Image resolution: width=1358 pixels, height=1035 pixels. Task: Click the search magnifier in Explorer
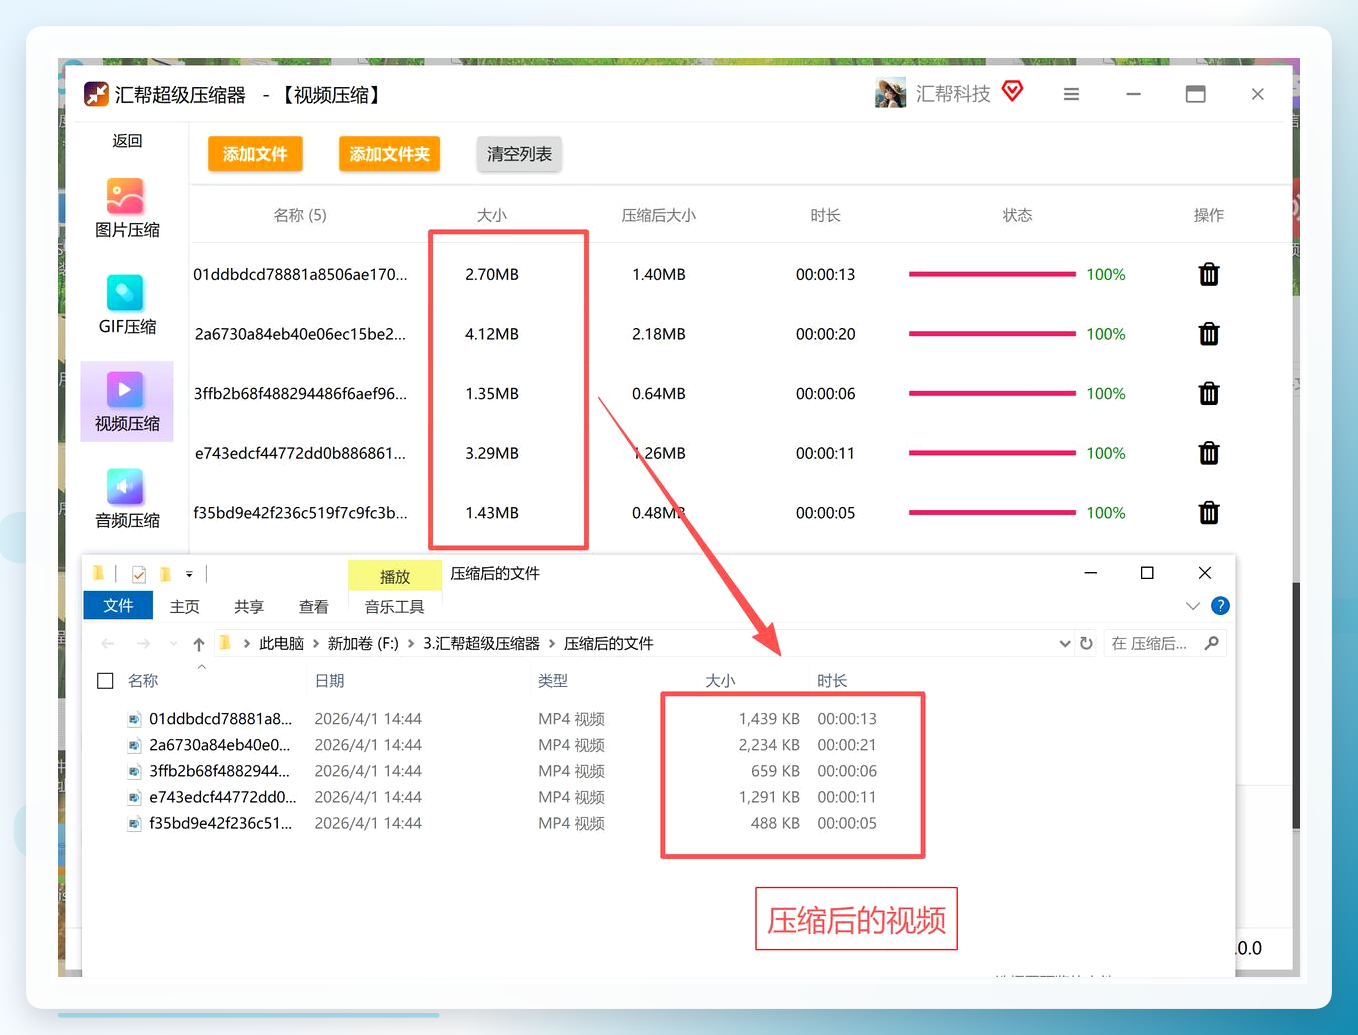tap(1212, 643)
